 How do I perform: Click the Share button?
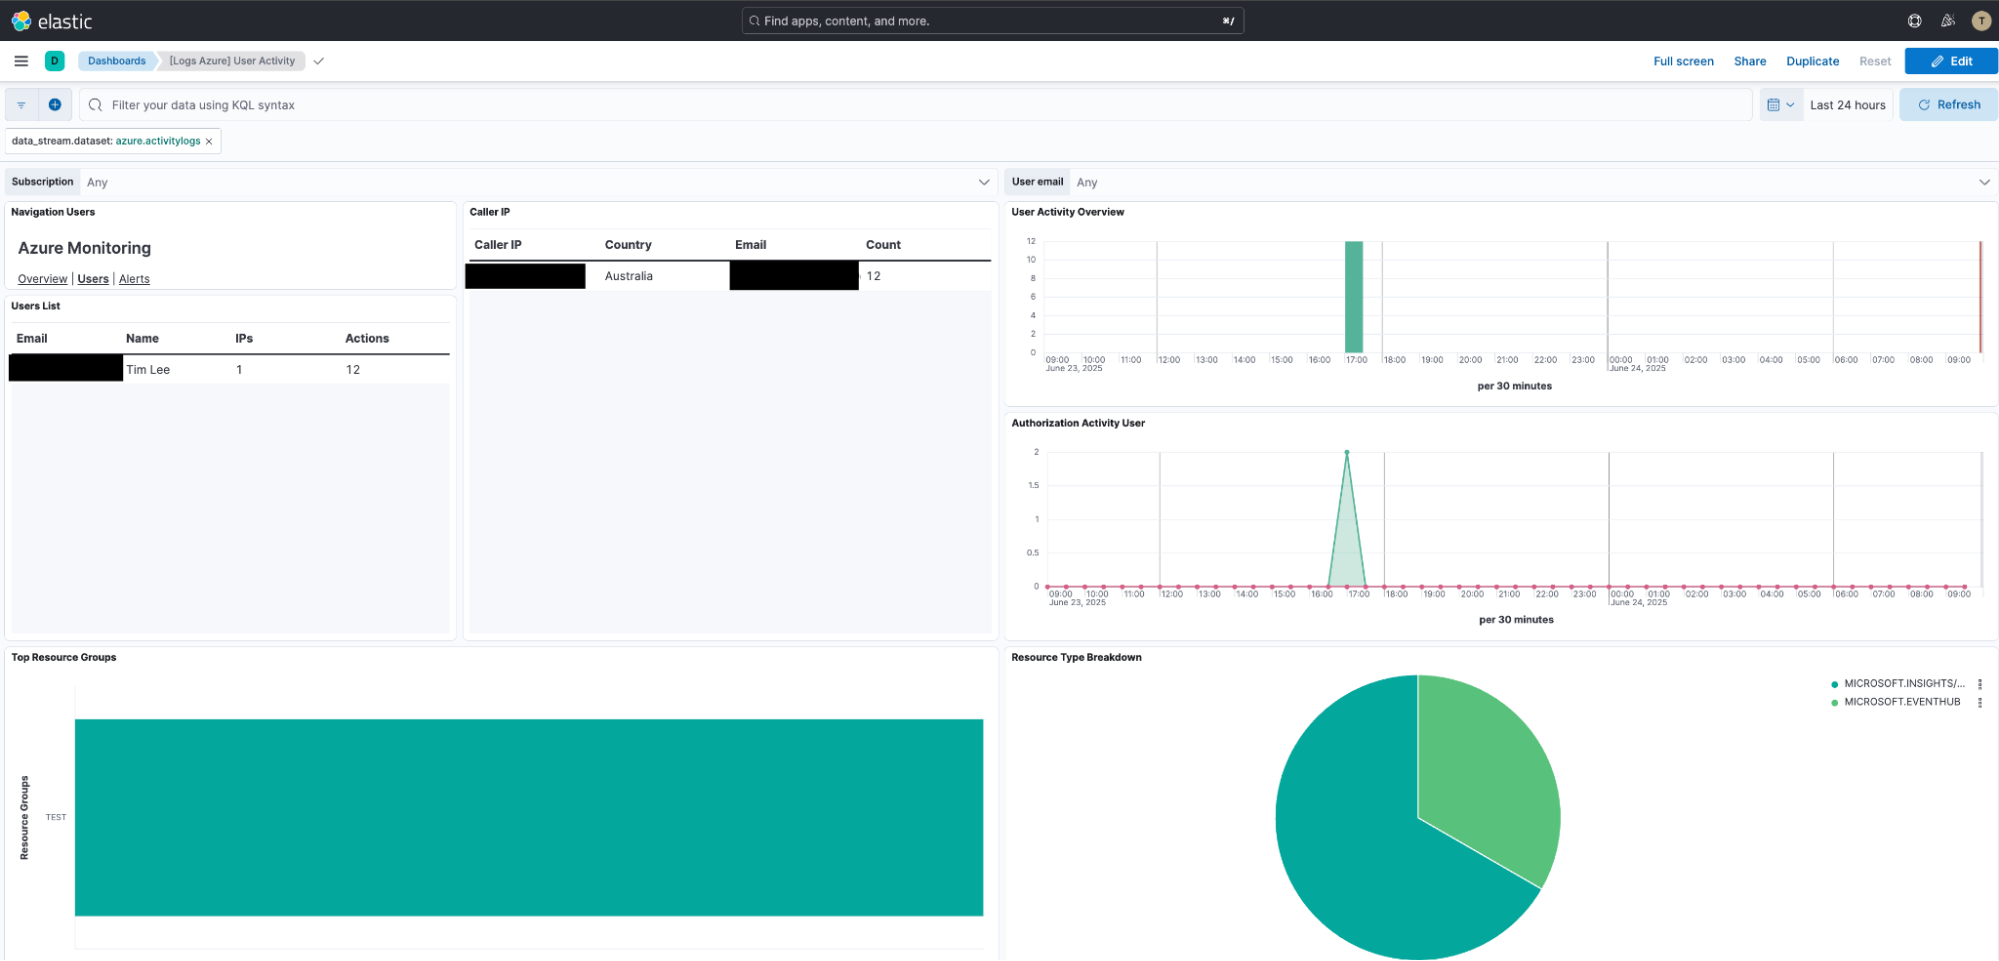[x=1749, y=61]
